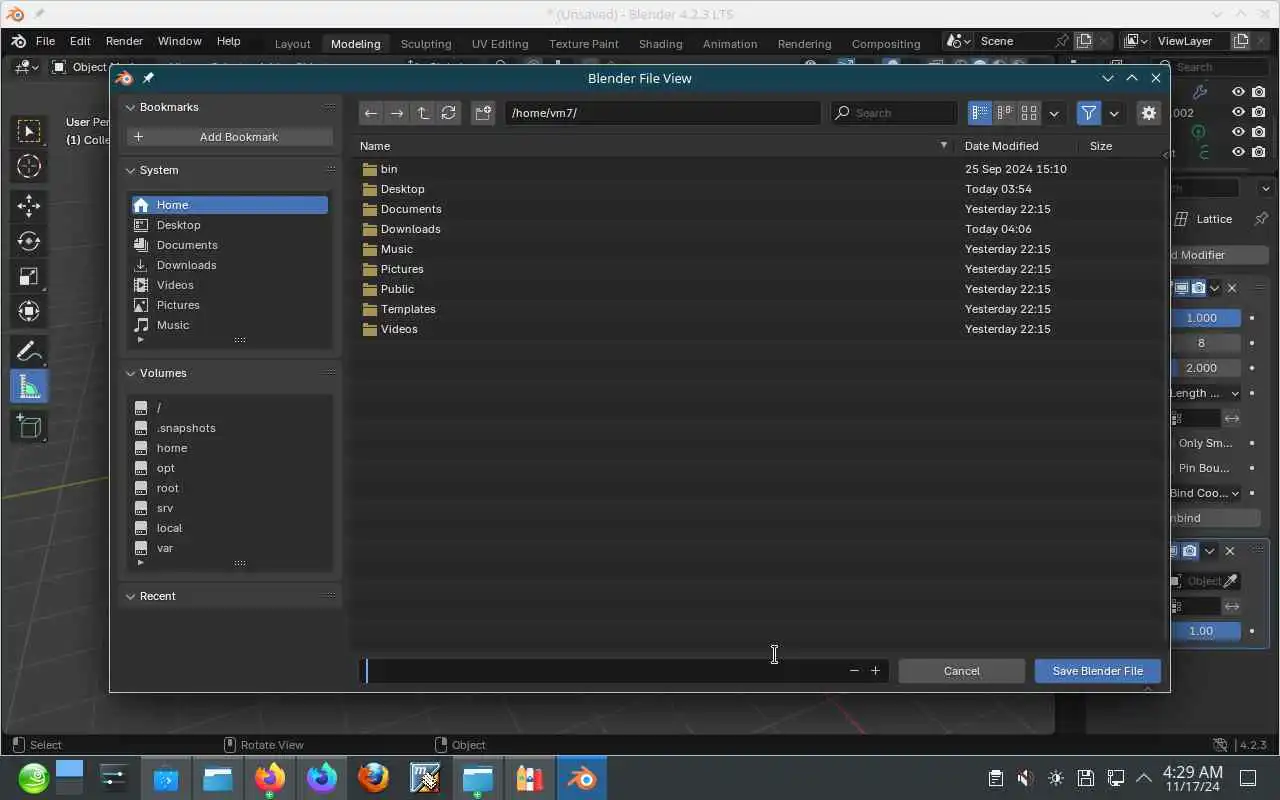Go forward to next folder arrow

396,113
